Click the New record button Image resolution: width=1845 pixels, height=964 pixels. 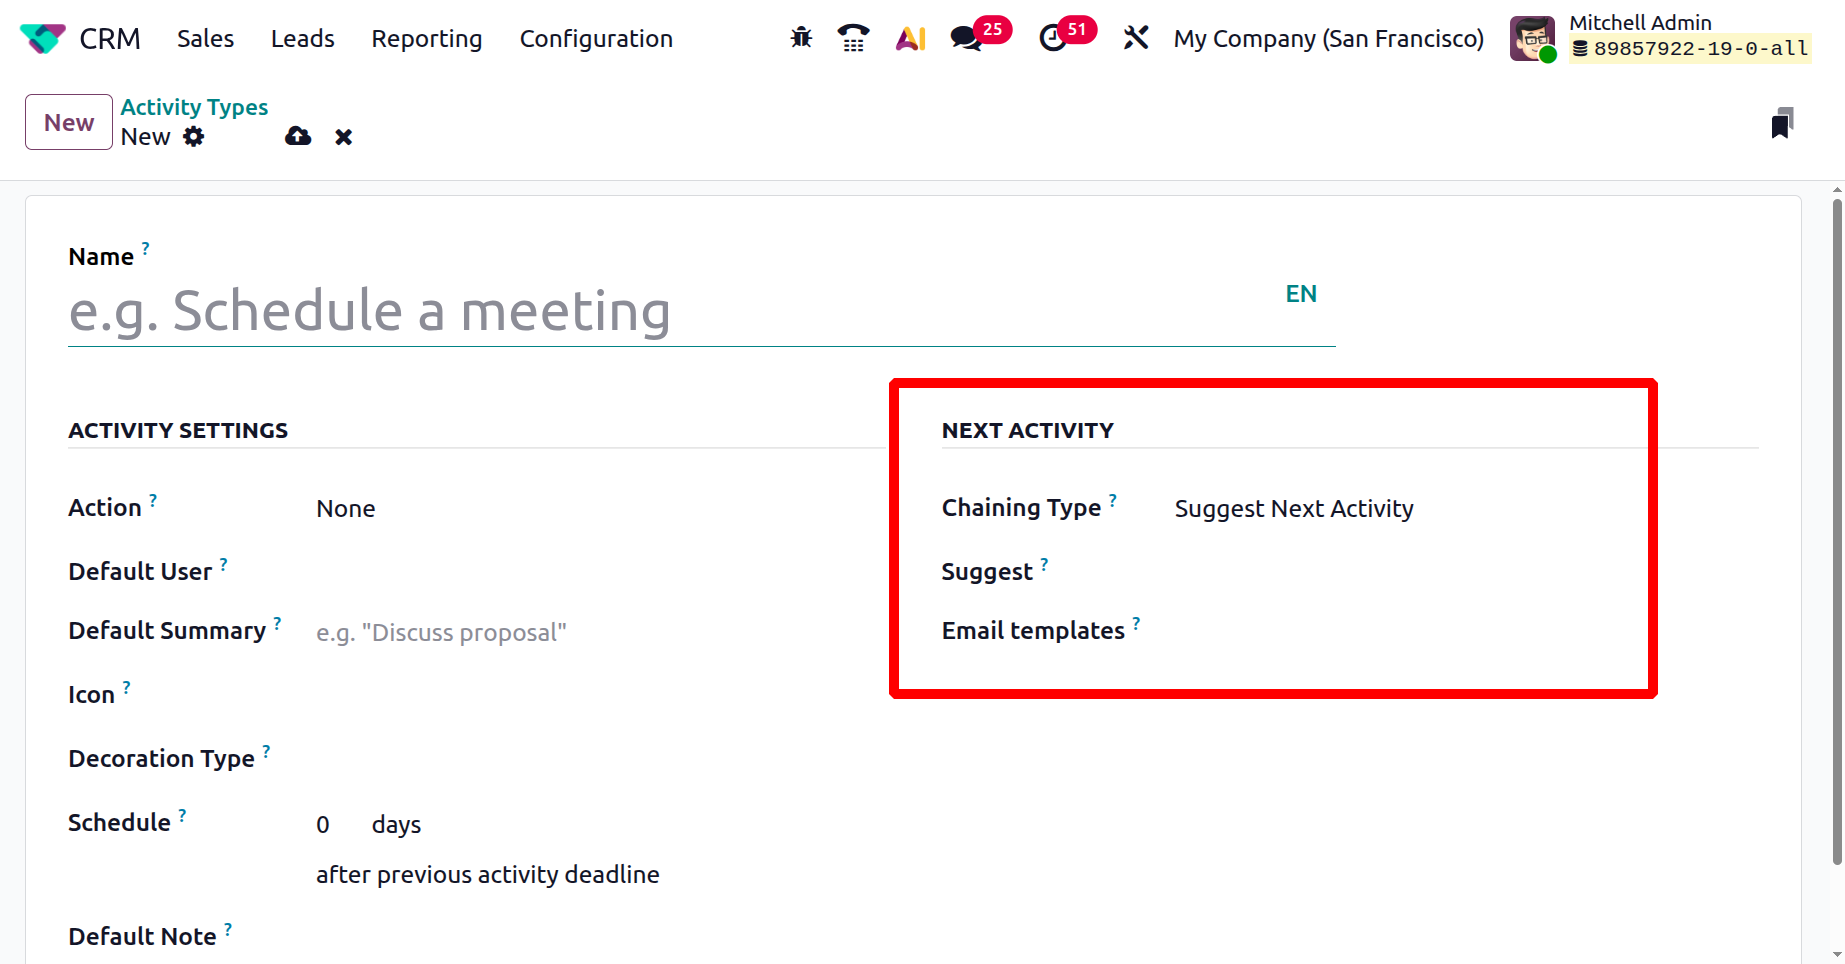(69, 122)
